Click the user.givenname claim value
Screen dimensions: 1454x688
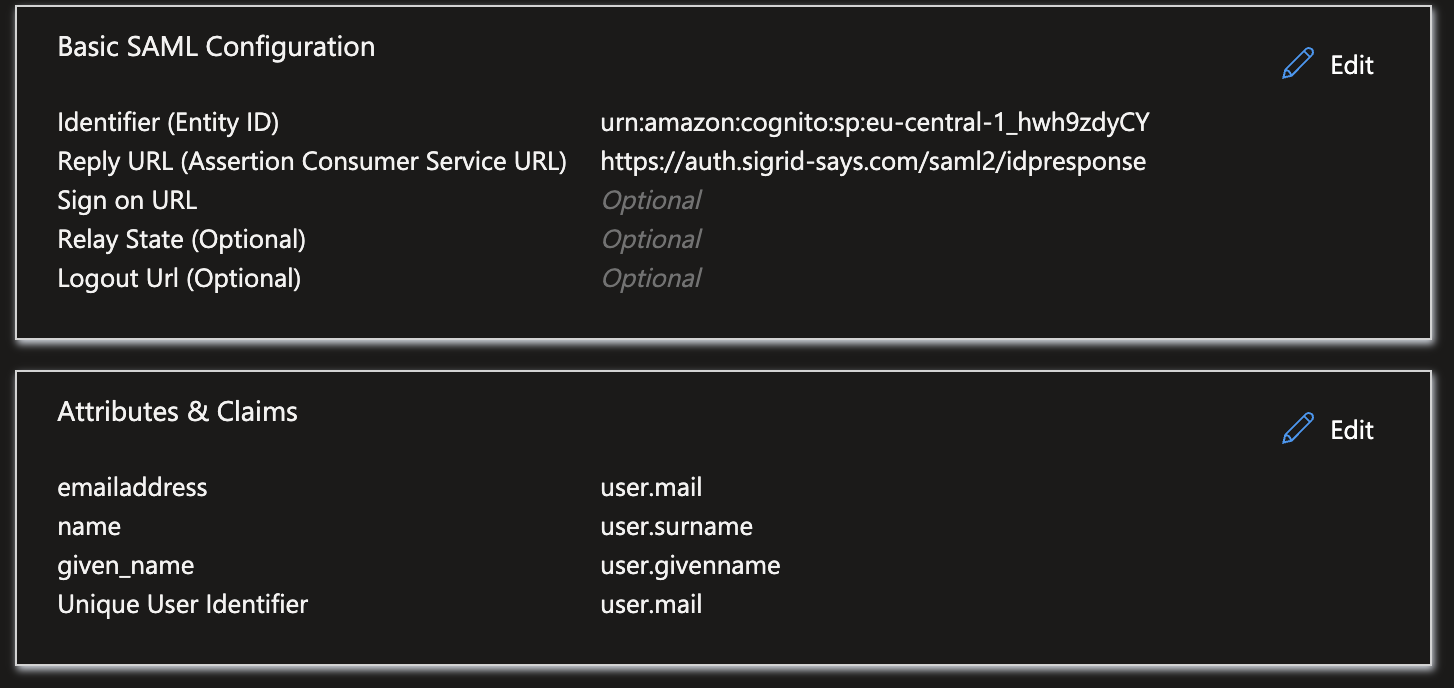(690, 566)
